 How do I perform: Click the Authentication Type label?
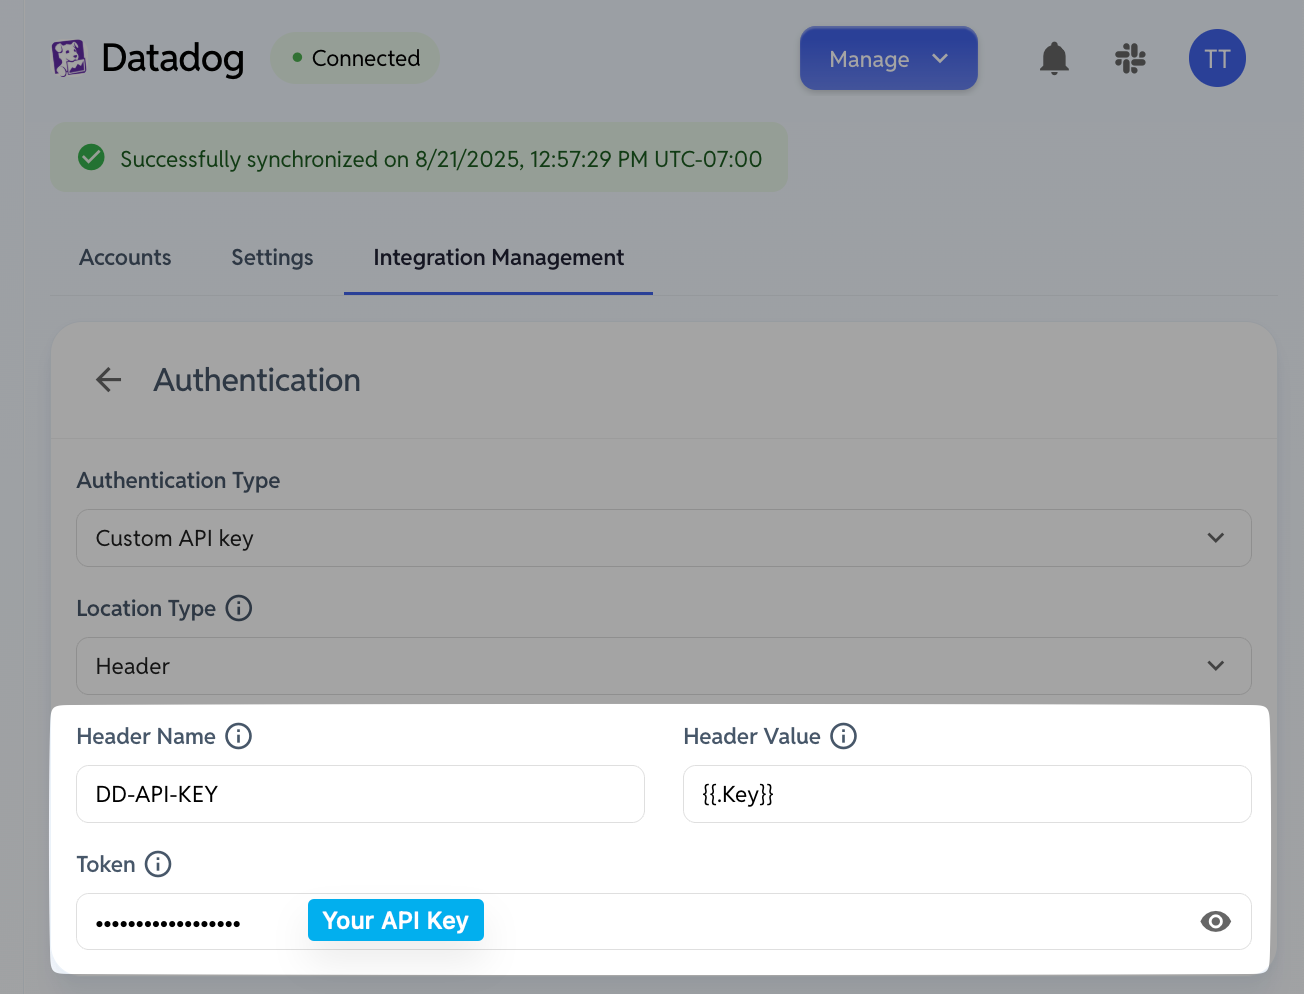tap(178, 480)
